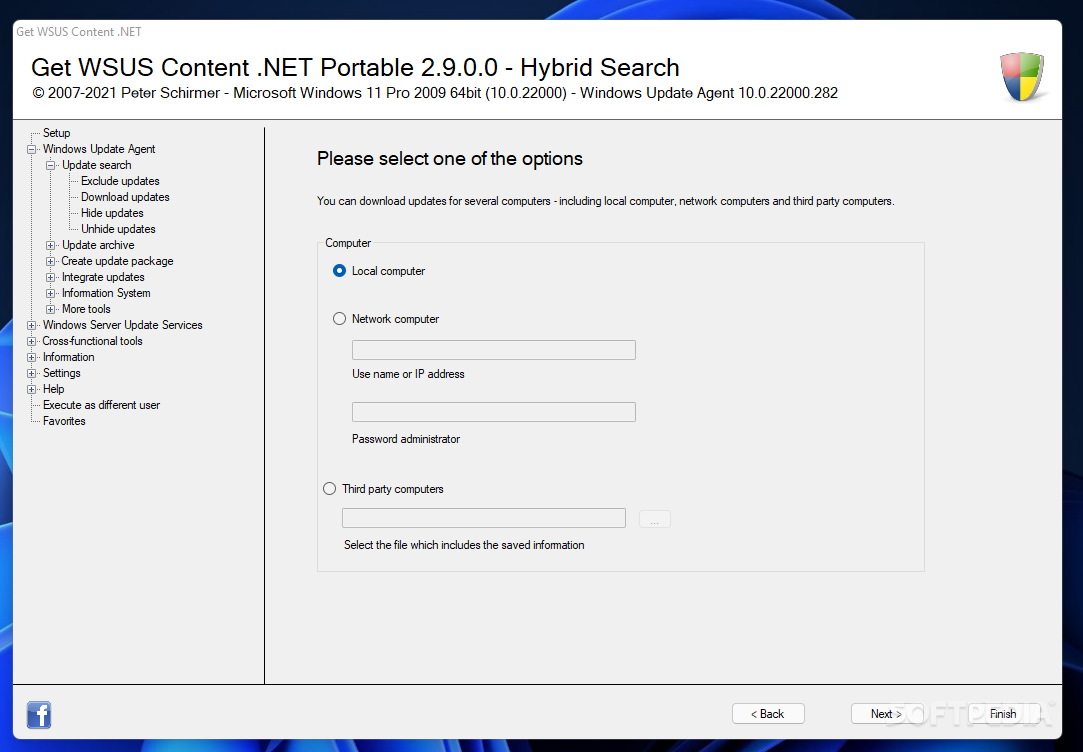Click the Finish button
This screenshot has height=752, width=1083.
pos(1003,713)
